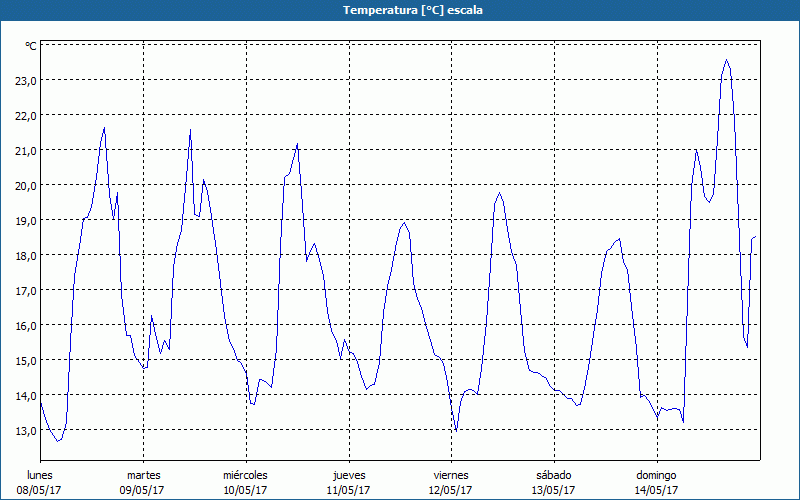Select the "viernes" day label

tap(451, 475)
